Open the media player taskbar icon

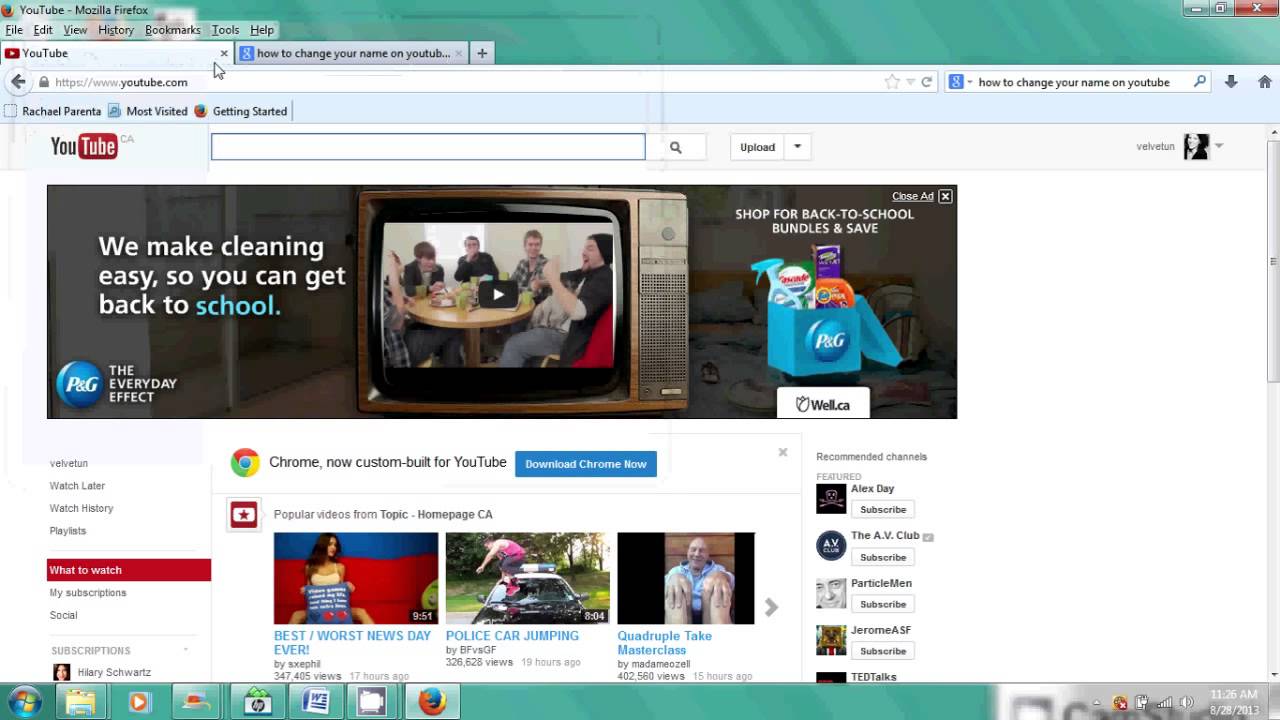click(x=138, y=702)
